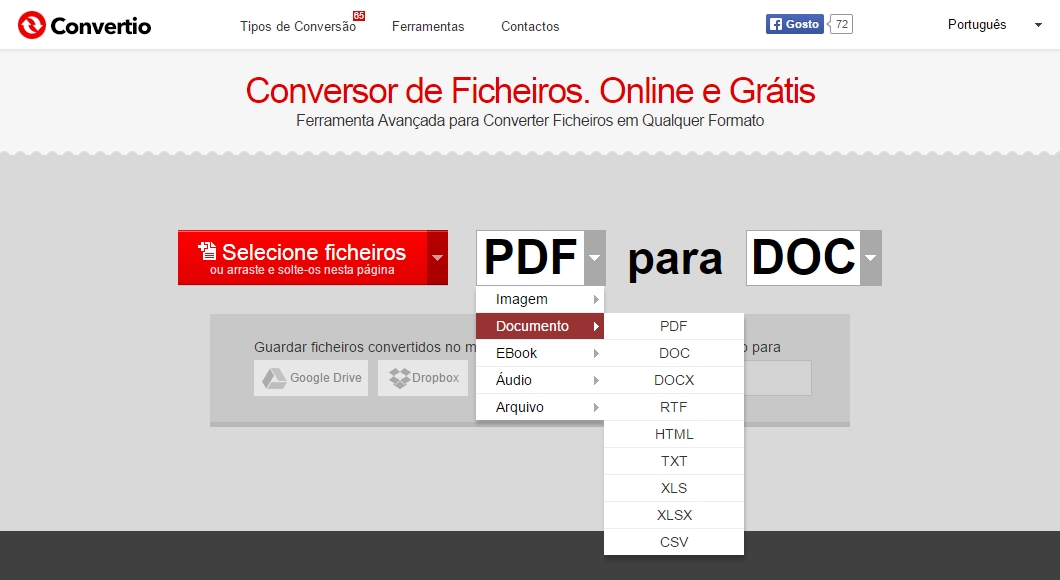Select Arquivo category in format menu

coord(539,407)
